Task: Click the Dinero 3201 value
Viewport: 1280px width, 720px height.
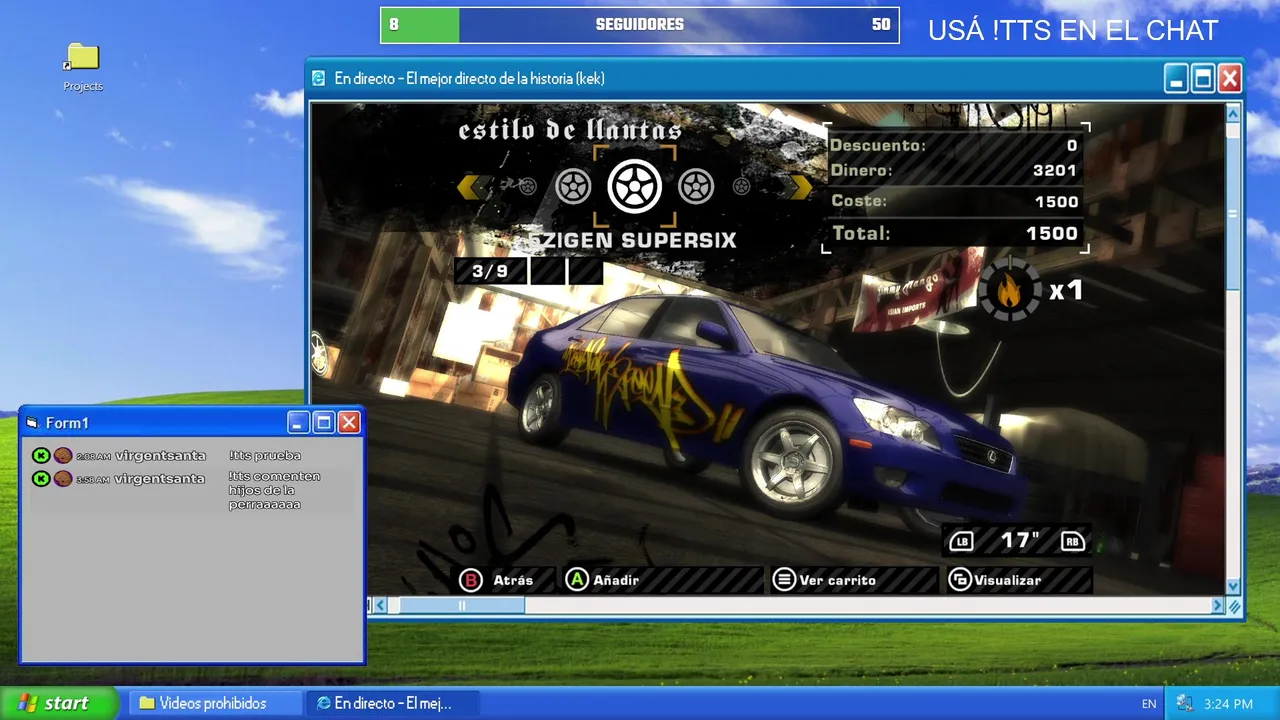Action: point(1055,170)
